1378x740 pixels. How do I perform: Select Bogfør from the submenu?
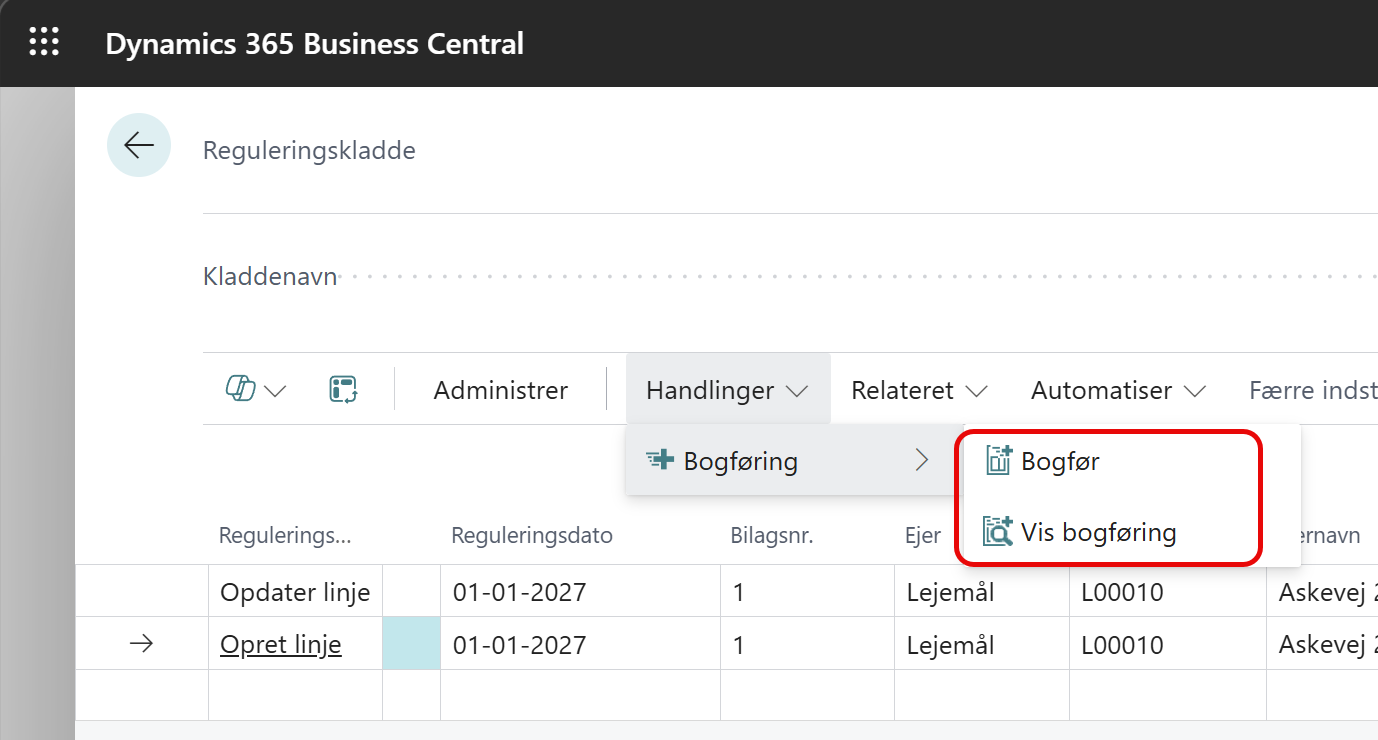(1060, 461)
